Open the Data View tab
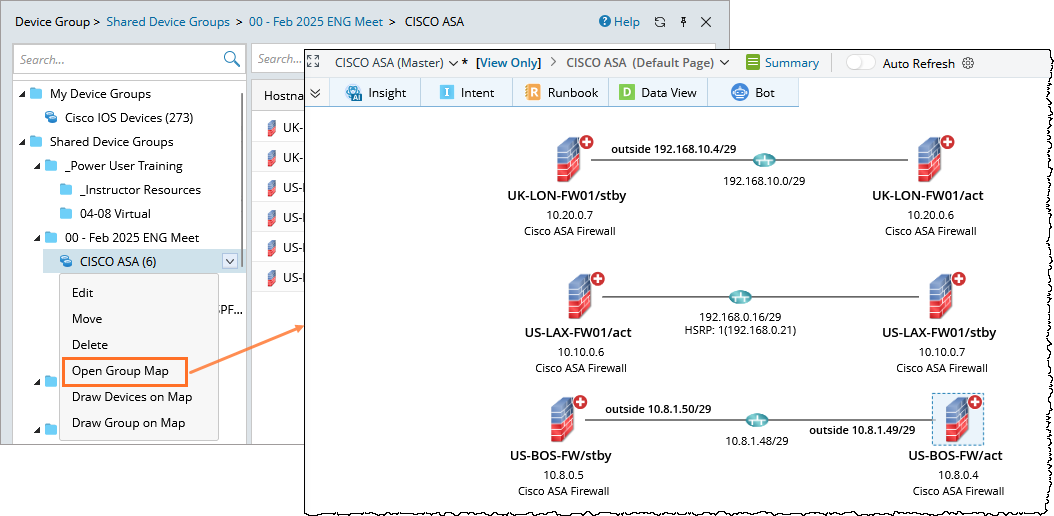This screenshot has width=1054, height=516. [658, 93]
